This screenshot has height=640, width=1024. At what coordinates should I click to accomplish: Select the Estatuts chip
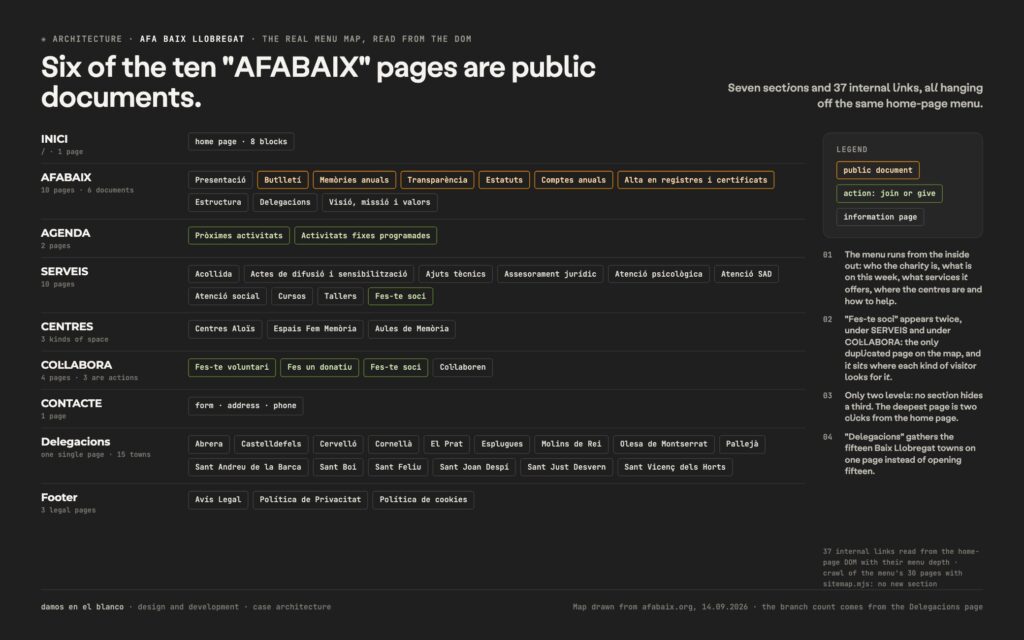[504, 180]
